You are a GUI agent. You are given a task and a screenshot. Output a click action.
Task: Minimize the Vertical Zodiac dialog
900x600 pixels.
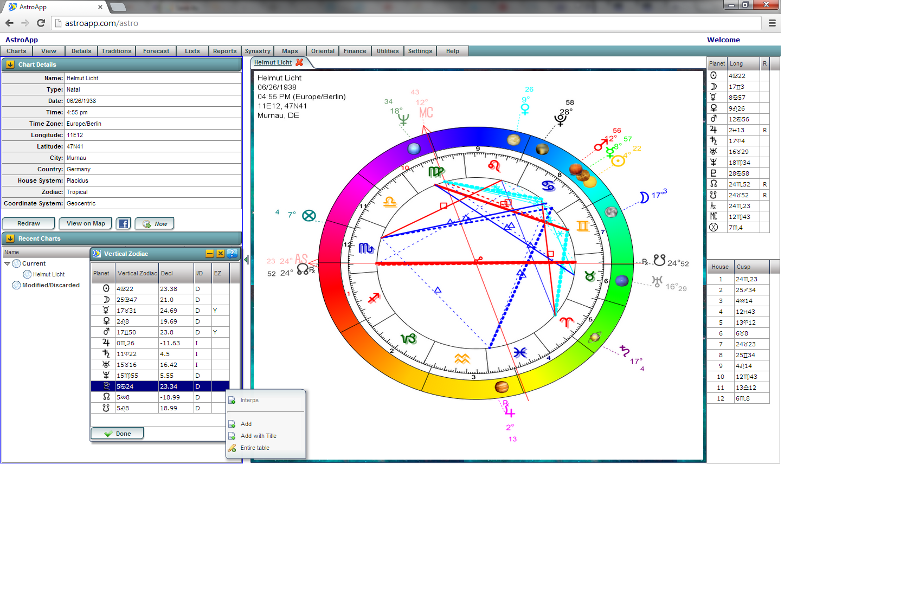pos(209,254)
